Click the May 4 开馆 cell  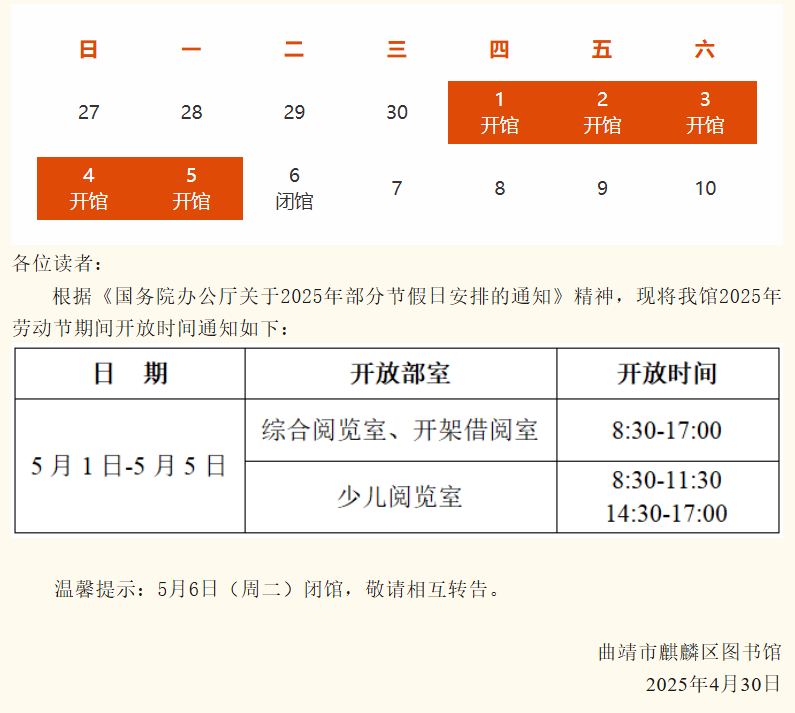click(89, 189)
